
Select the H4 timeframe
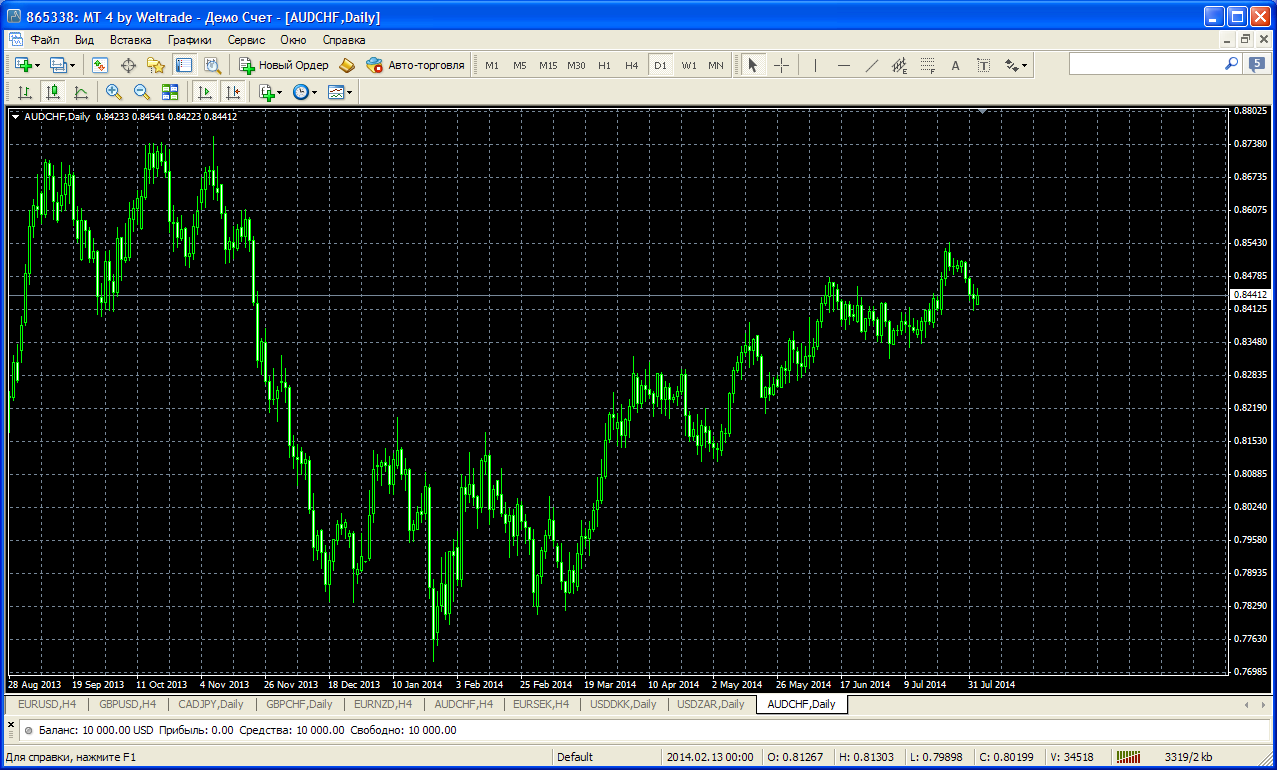632,65
